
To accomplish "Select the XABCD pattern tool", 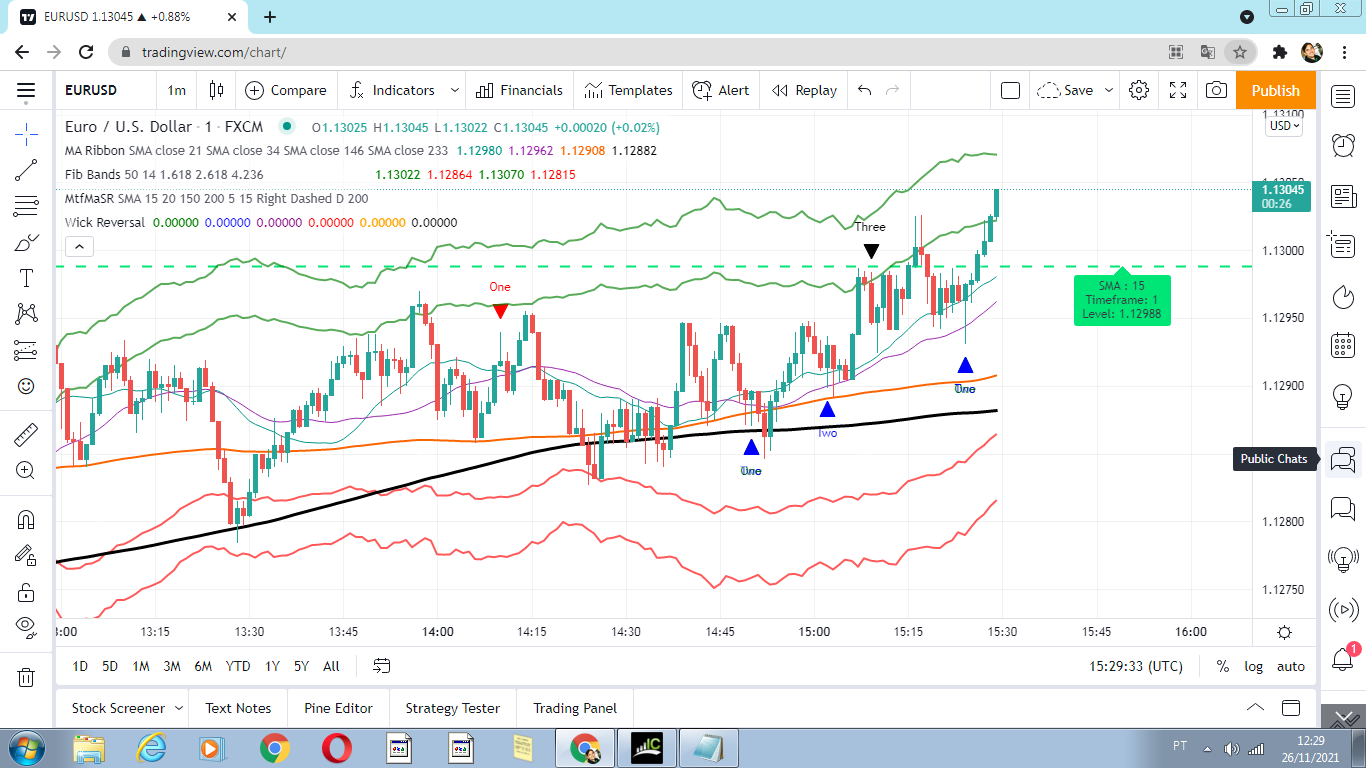I will (x=26, y=314).
